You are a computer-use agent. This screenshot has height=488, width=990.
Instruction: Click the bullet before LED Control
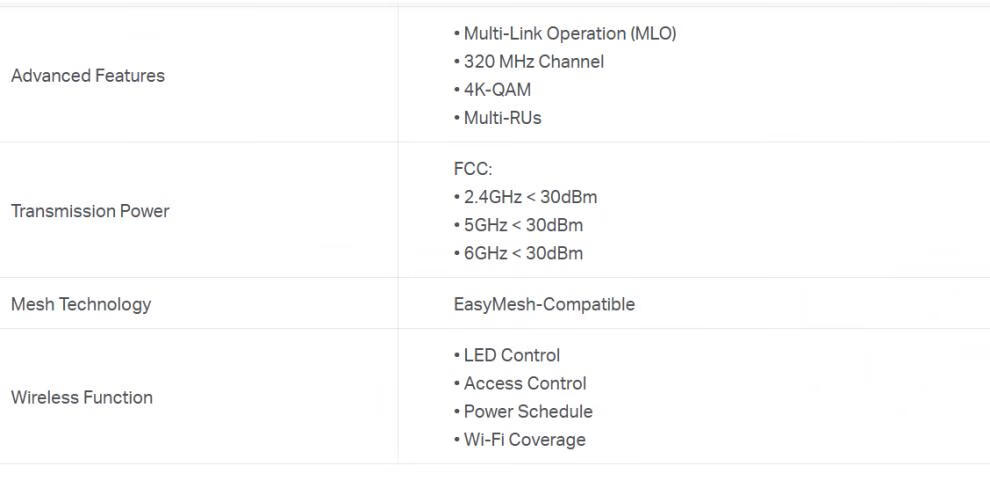pyautogui.click(x=456, y=355)
